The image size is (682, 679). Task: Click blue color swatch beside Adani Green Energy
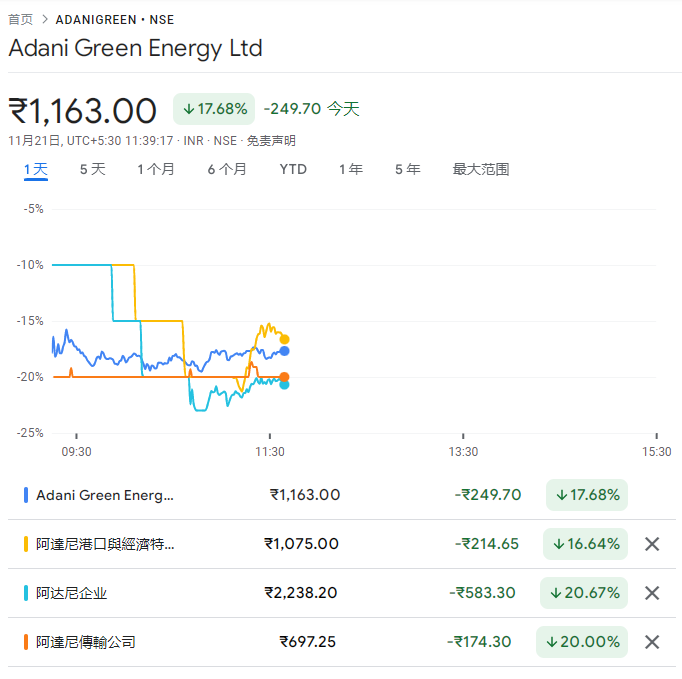tap(26, 495)
